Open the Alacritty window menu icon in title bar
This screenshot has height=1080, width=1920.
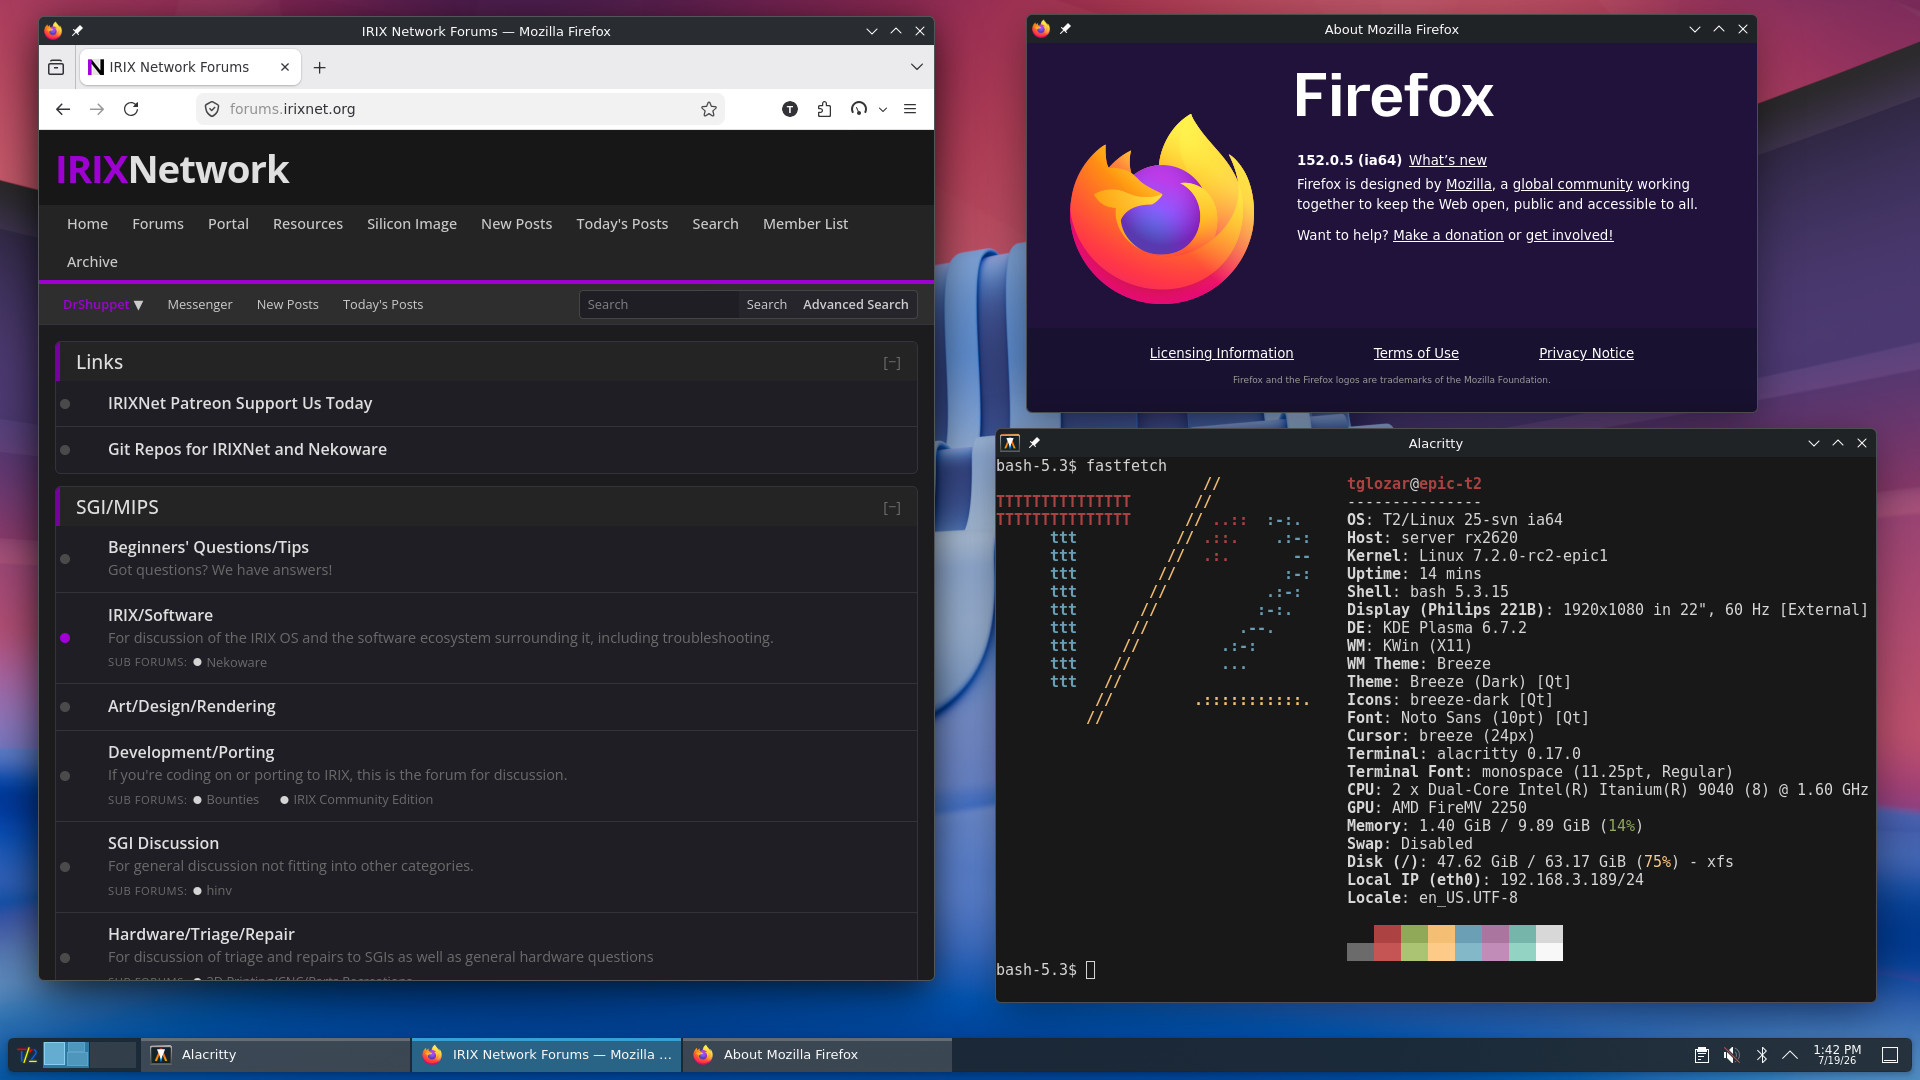click(x=1010, y=443)
